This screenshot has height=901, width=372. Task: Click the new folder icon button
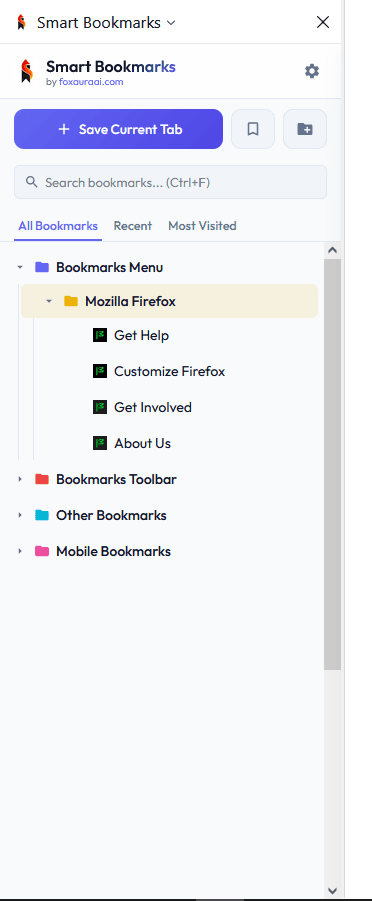pos(305,129)
